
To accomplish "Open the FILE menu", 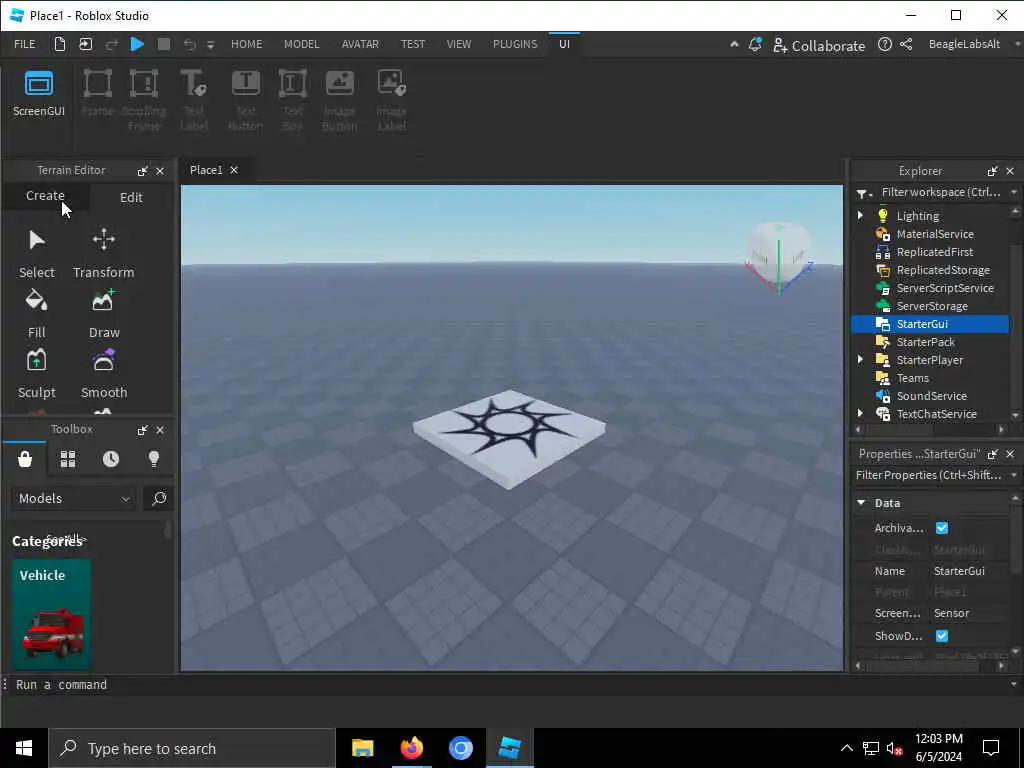I will coord(25,44).
